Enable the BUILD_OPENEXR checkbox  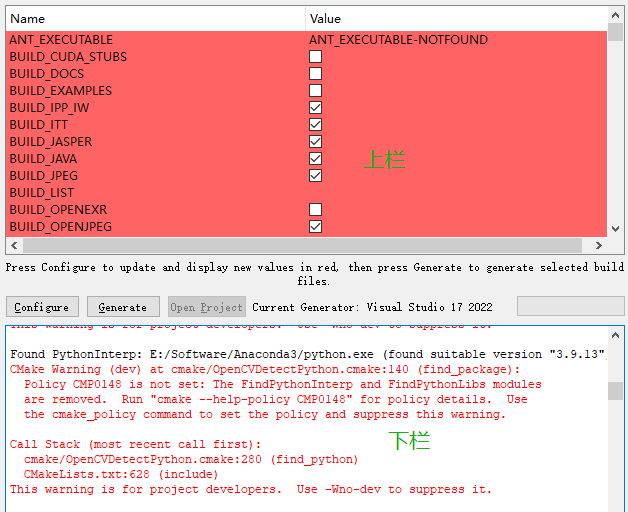315,210
